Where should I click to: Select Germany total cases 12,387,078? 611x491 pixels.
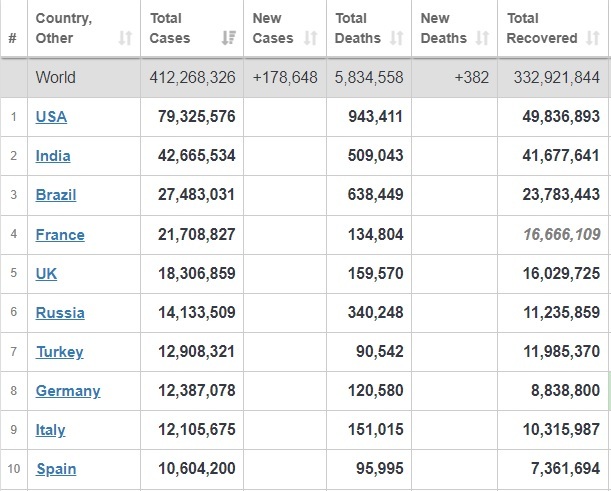[x=197, y=390]
